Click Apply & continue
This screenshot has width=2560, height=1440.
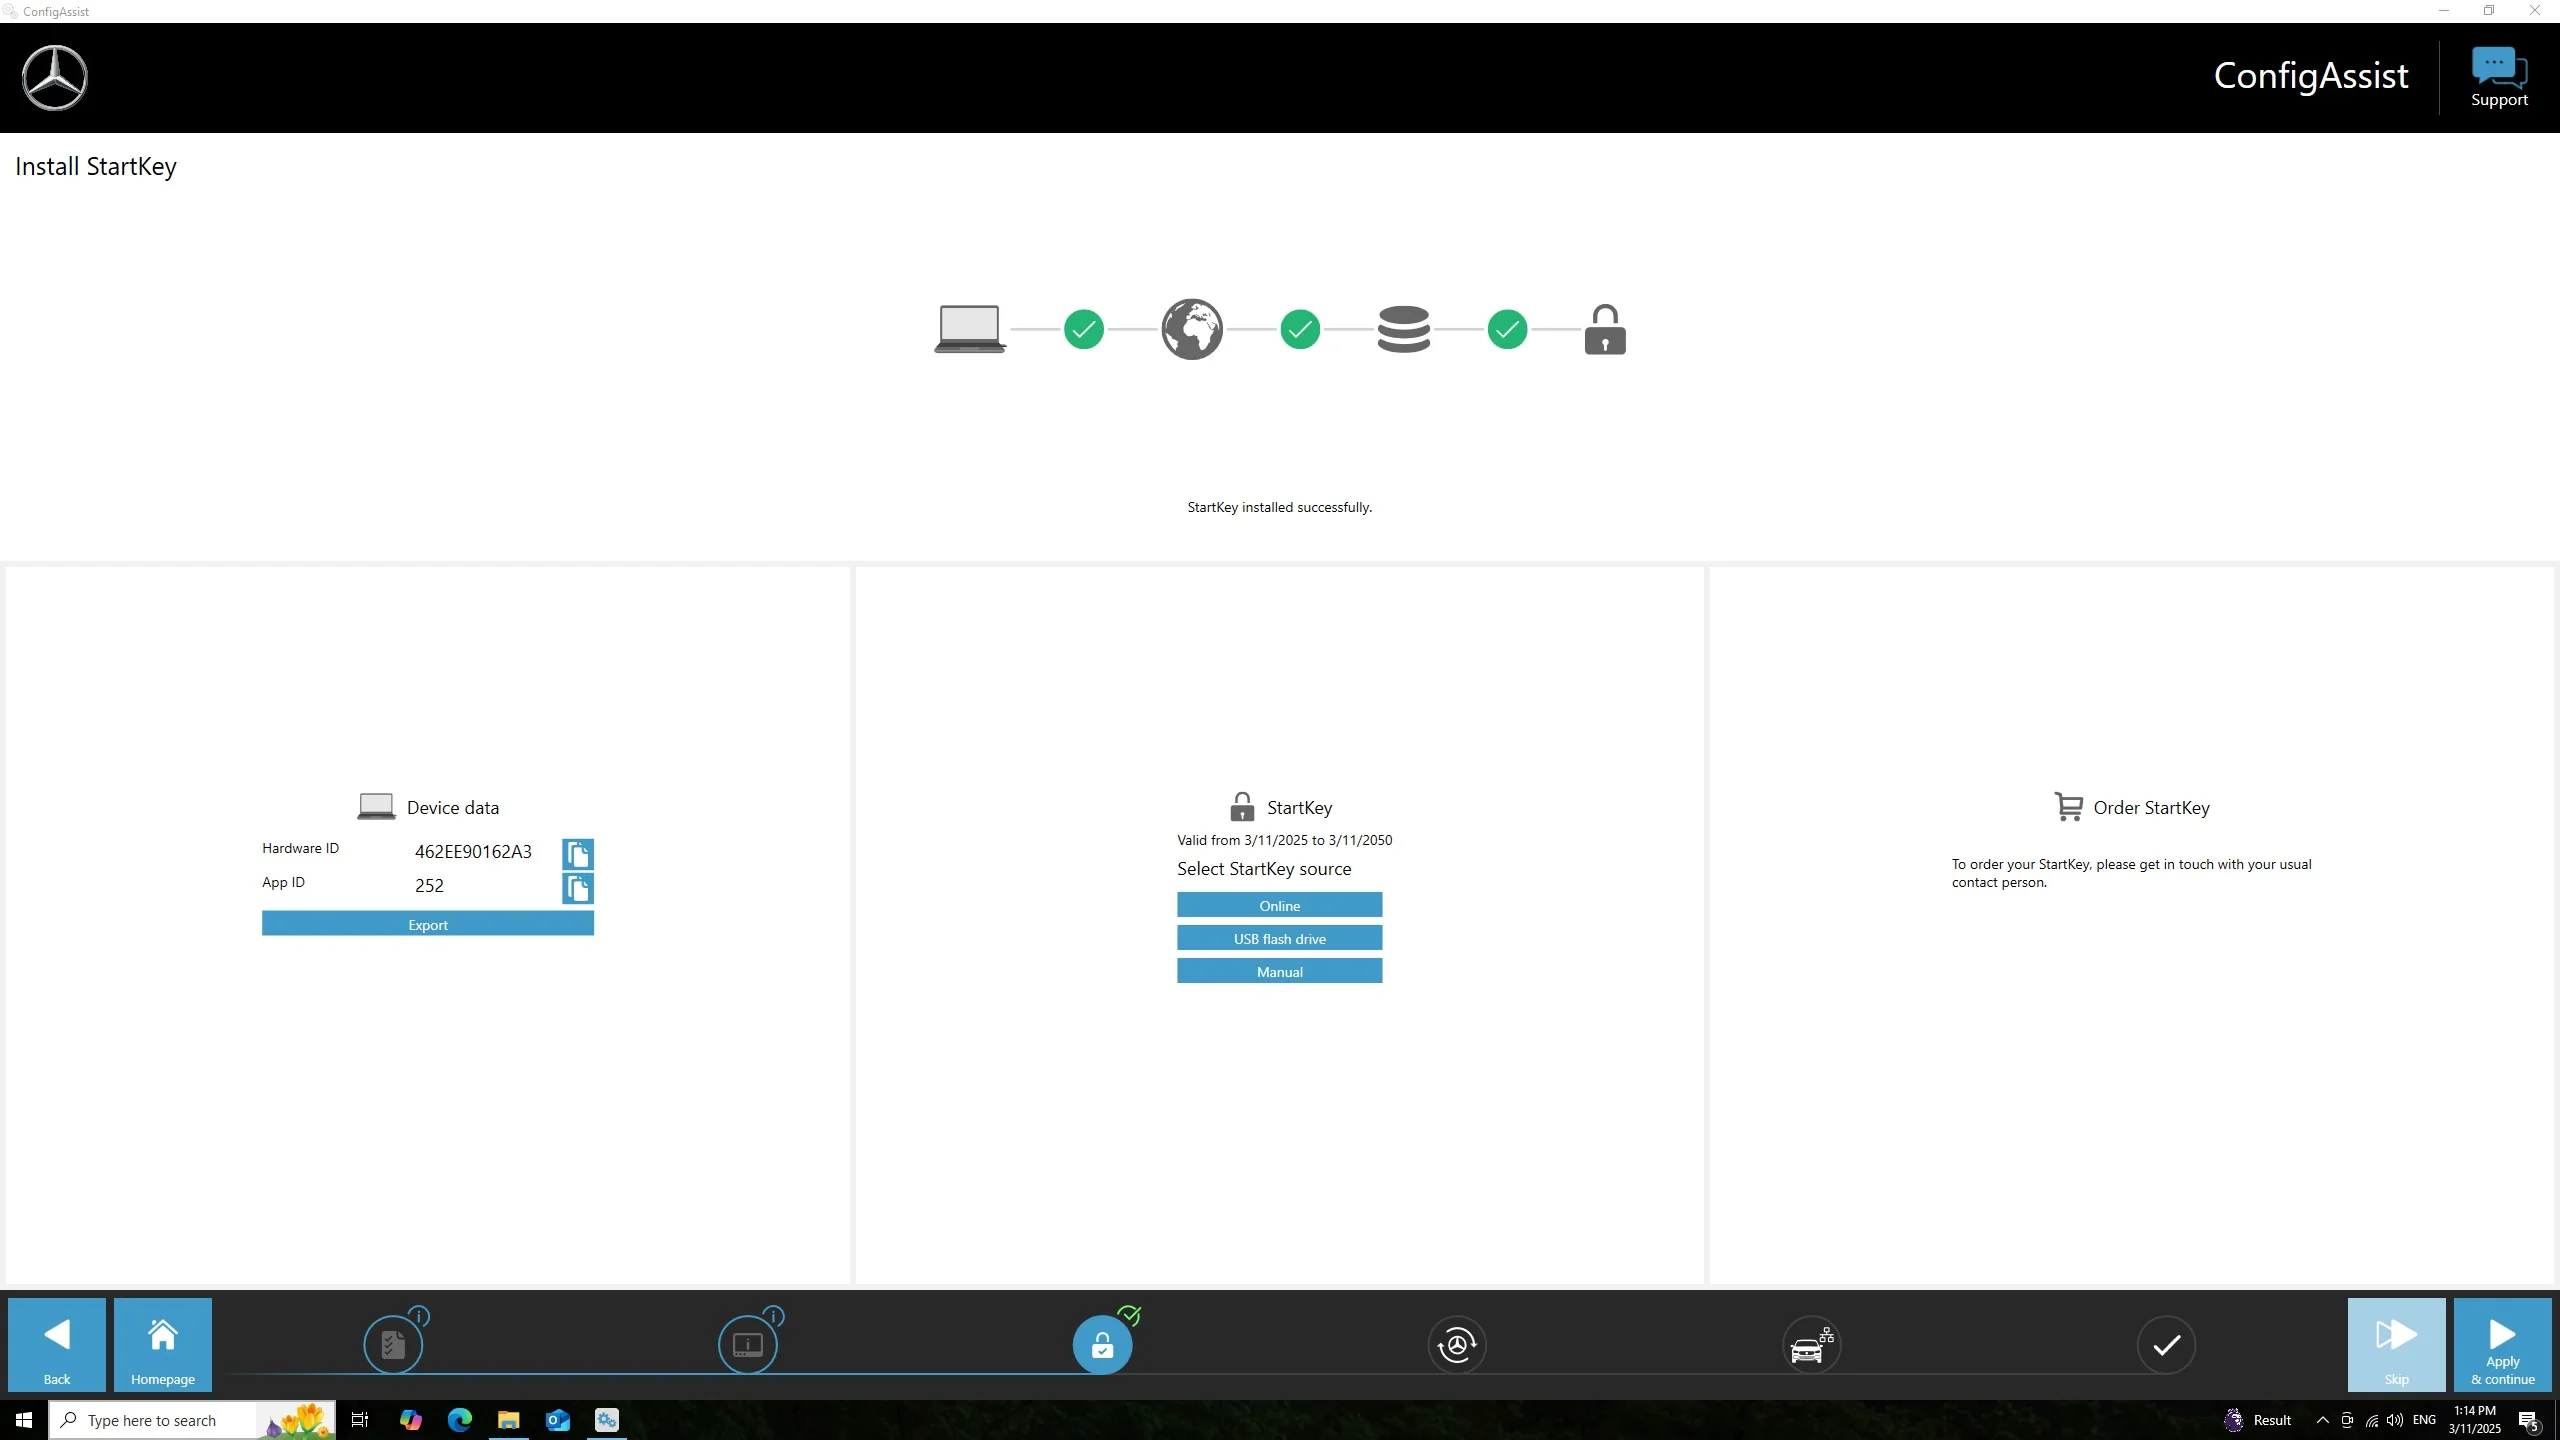click(x=2503, y=1345)
